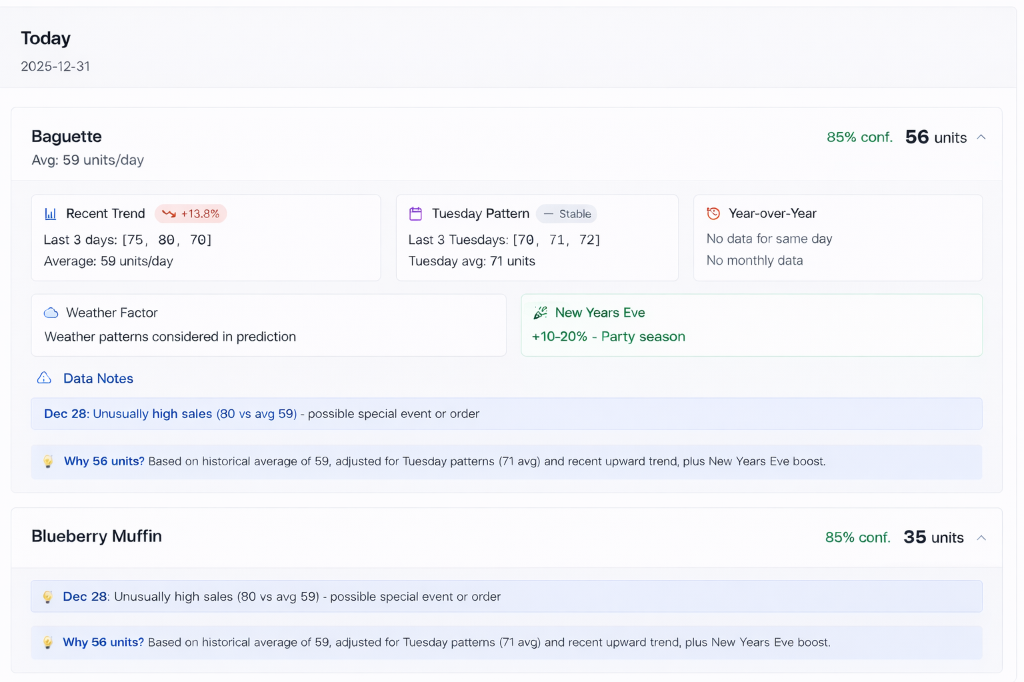Select the Blueberry Muffin card title

click(96, 536)
